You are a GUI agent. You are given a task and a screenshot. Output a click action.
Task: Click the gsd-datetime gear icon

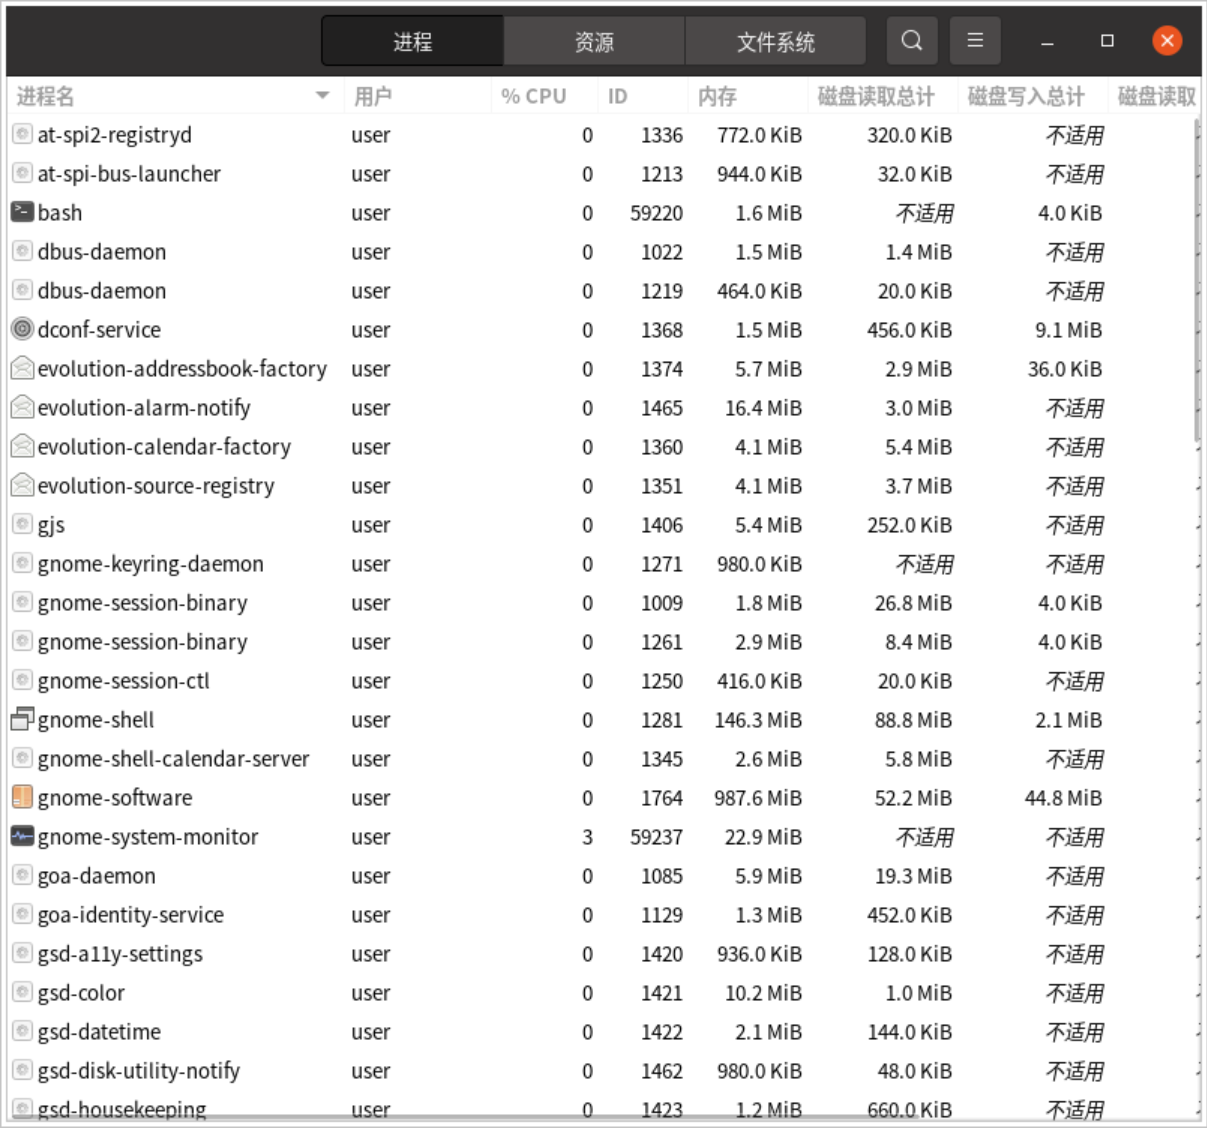tap(22, 1031)
